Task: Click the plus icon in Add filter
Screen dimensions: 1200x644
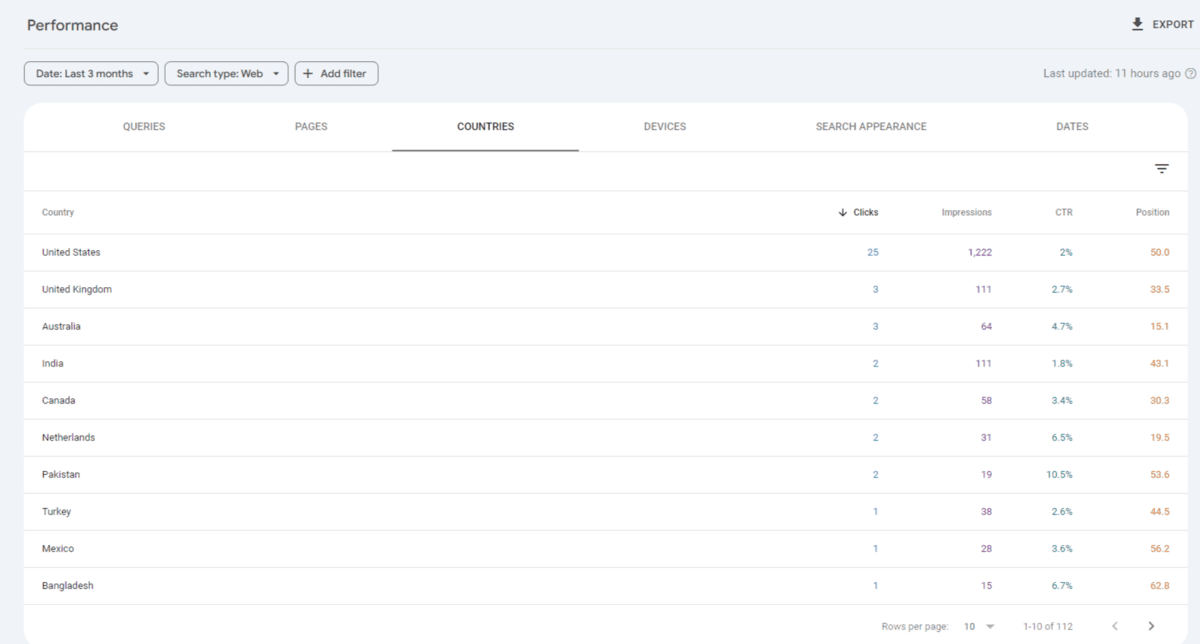Action: (308, 74)
